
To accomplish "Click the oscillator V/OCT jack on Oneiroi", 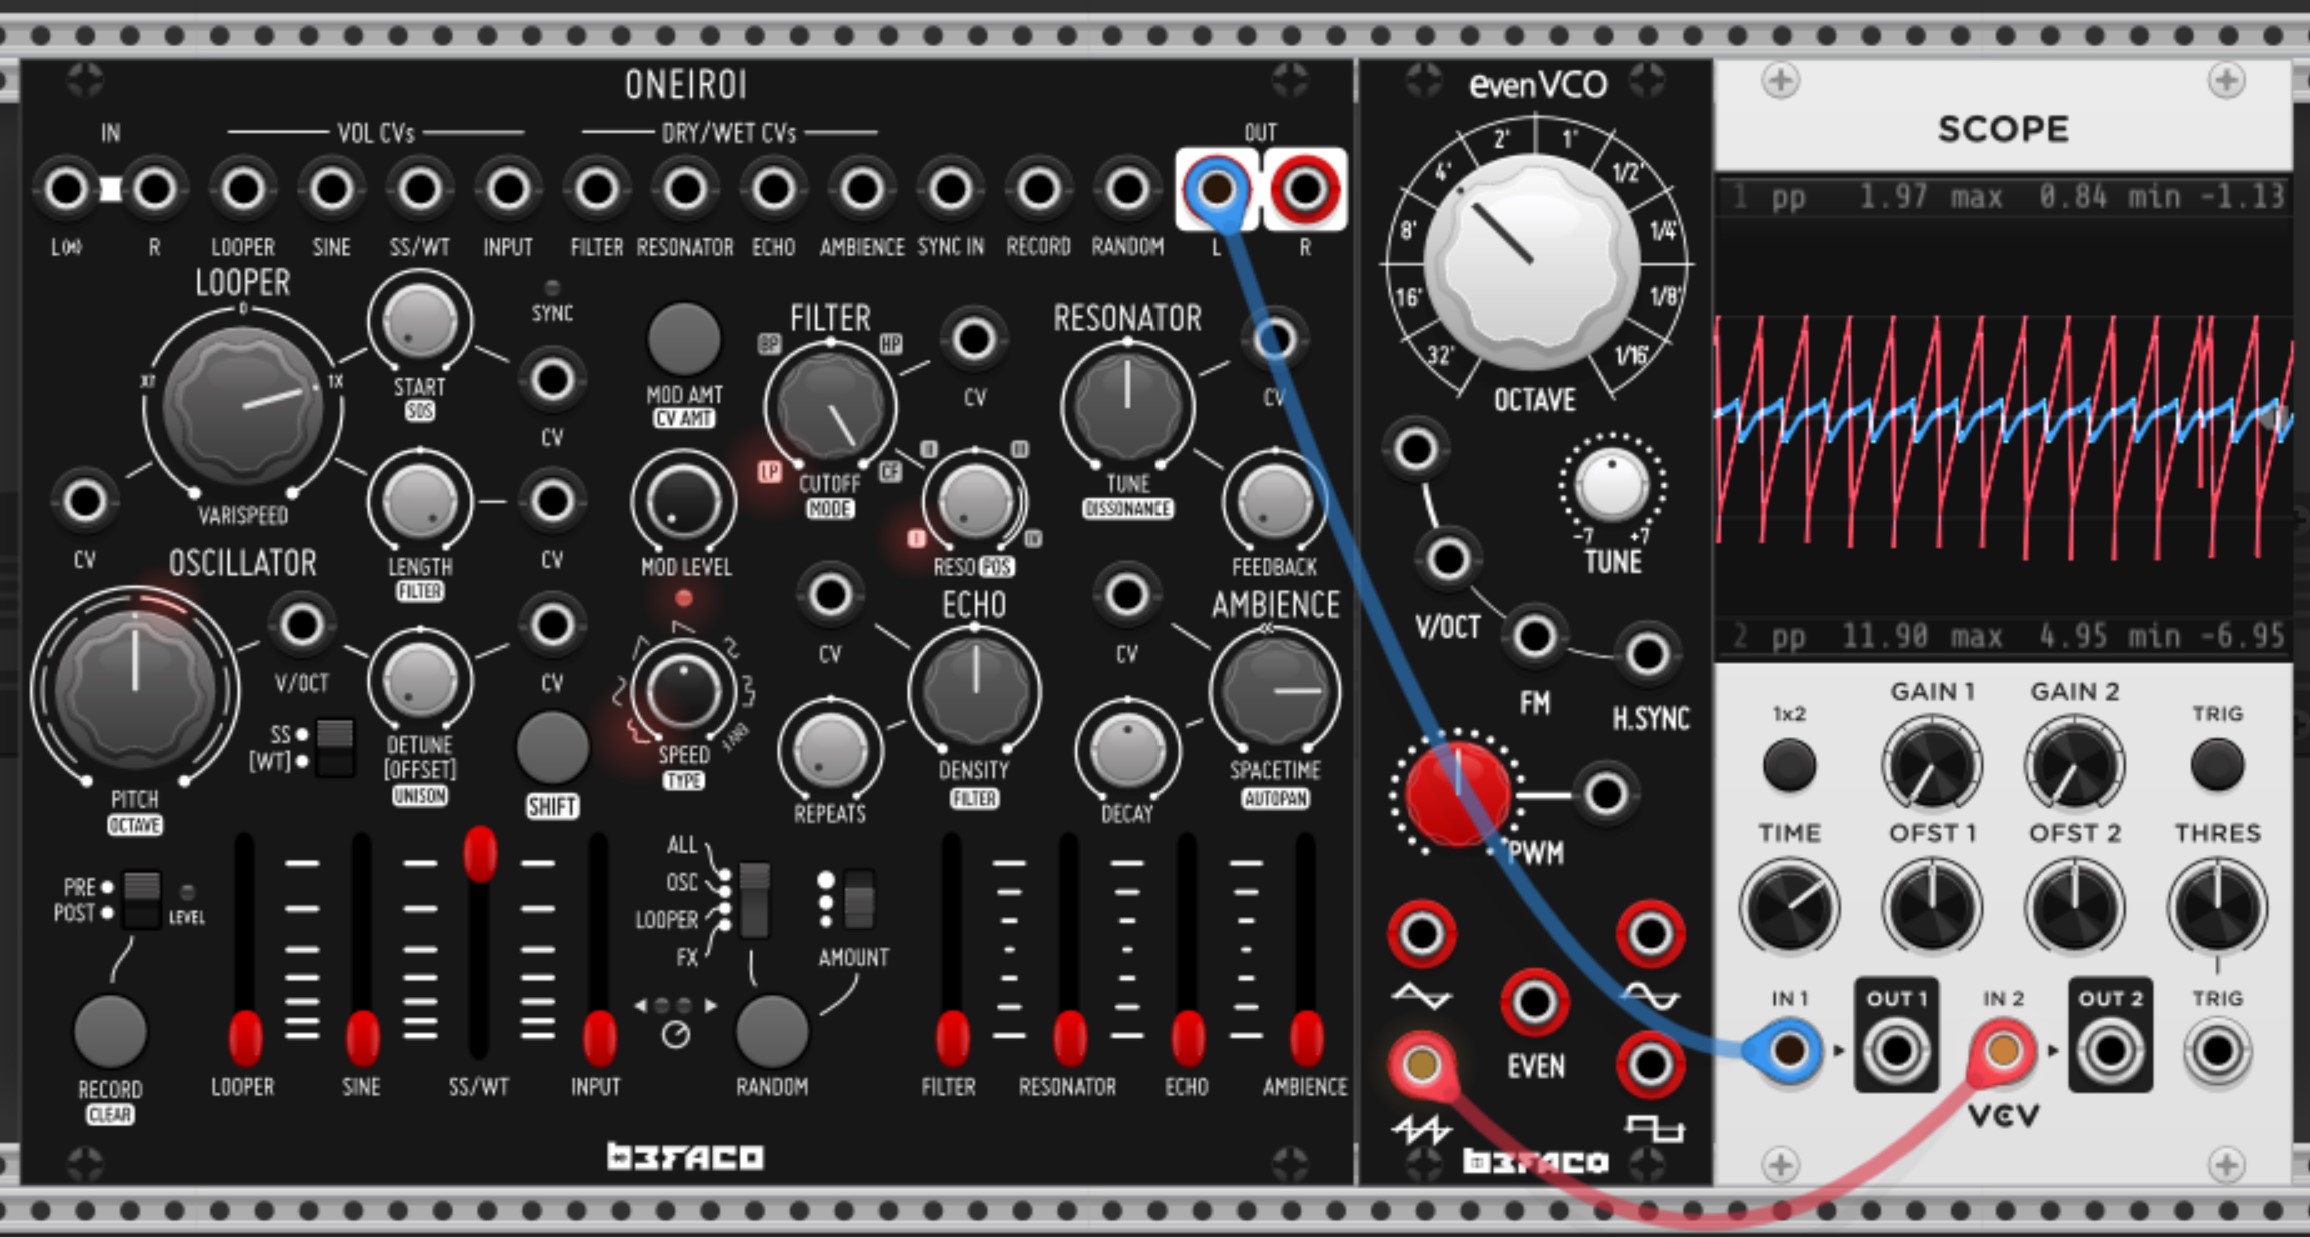I will pos(301,625).
